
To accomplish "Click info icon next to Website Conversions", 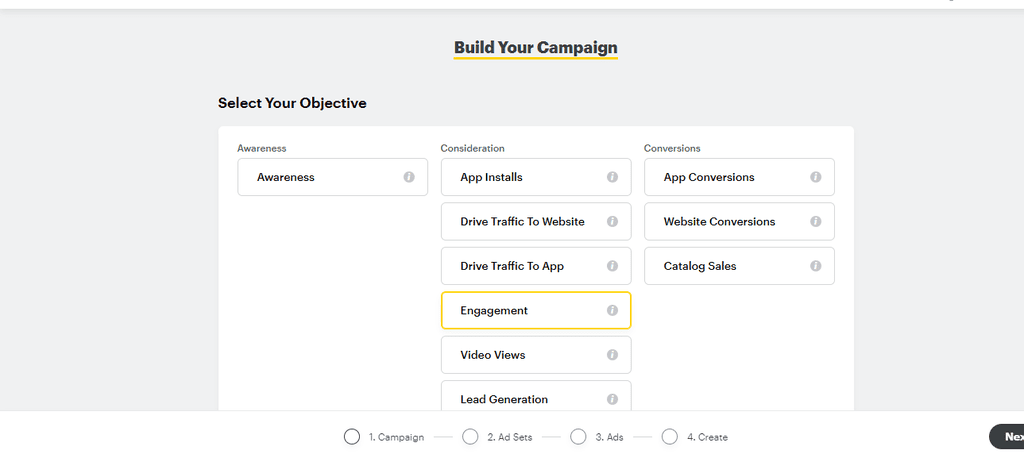I will coord(816,221).
